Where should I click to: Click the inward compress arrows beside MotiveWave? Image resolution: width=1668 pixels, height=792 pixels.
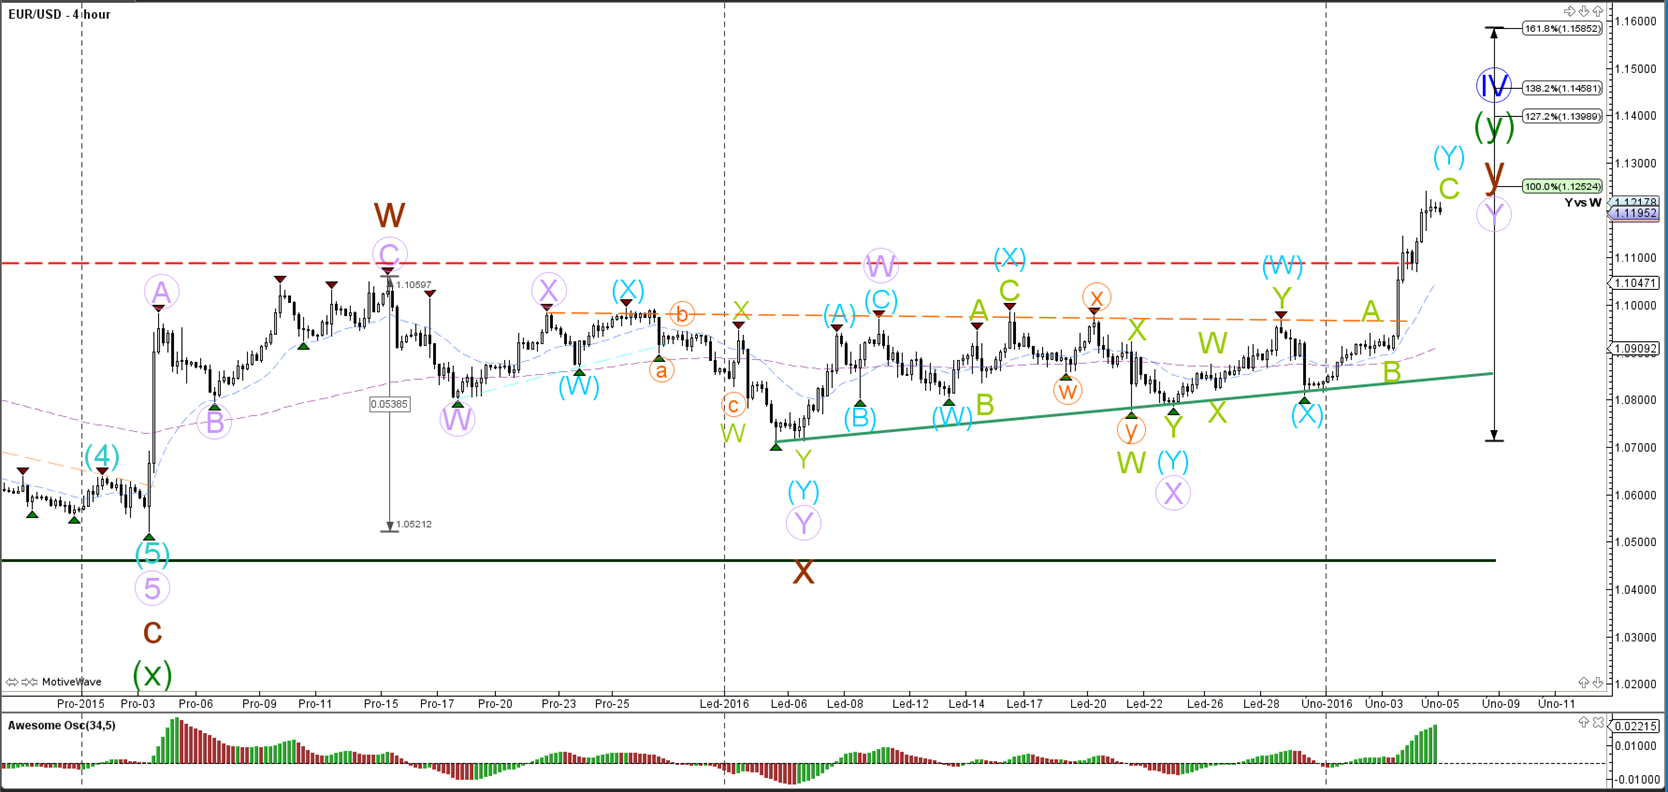tap(30, 682)
